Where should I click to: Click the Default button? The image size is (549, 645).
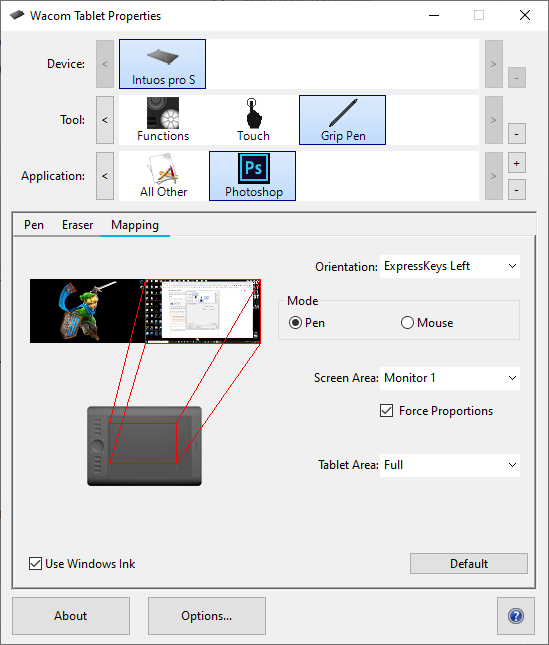tap(468, 564)
